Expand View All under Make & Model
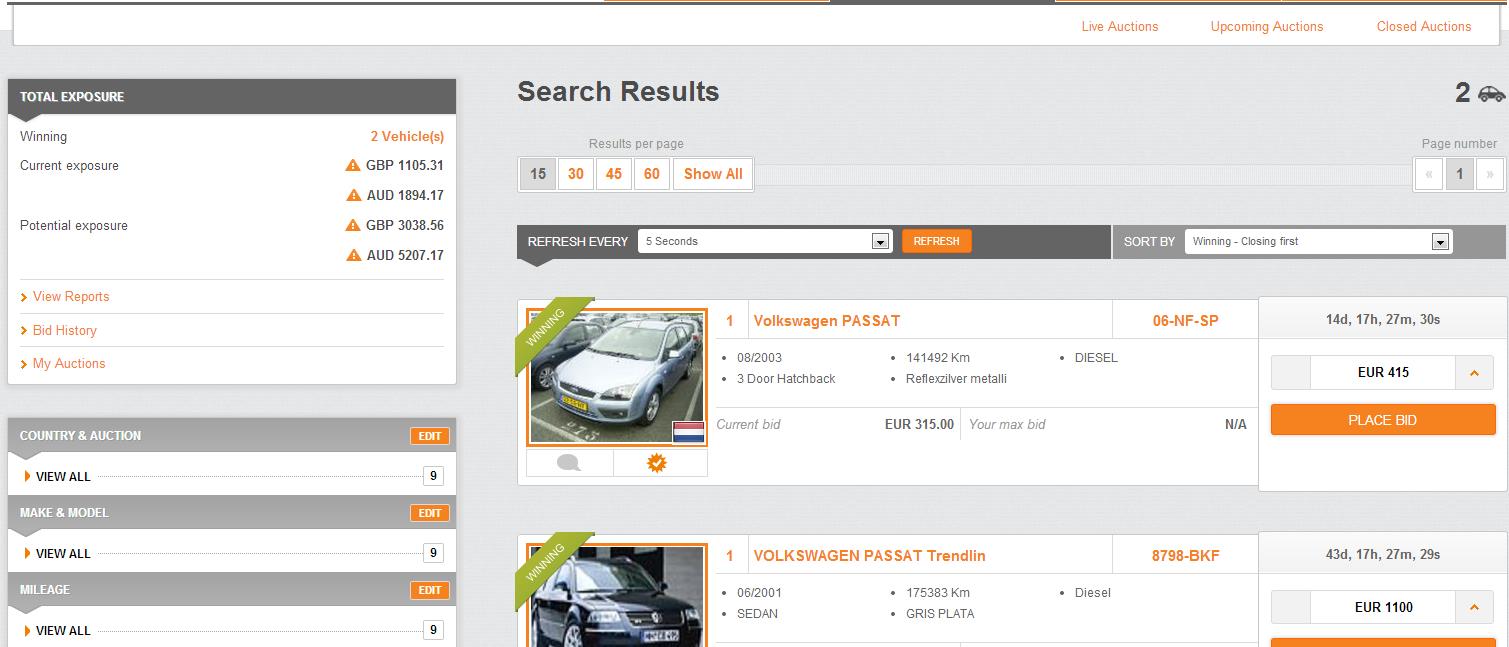 click(63, 554)
